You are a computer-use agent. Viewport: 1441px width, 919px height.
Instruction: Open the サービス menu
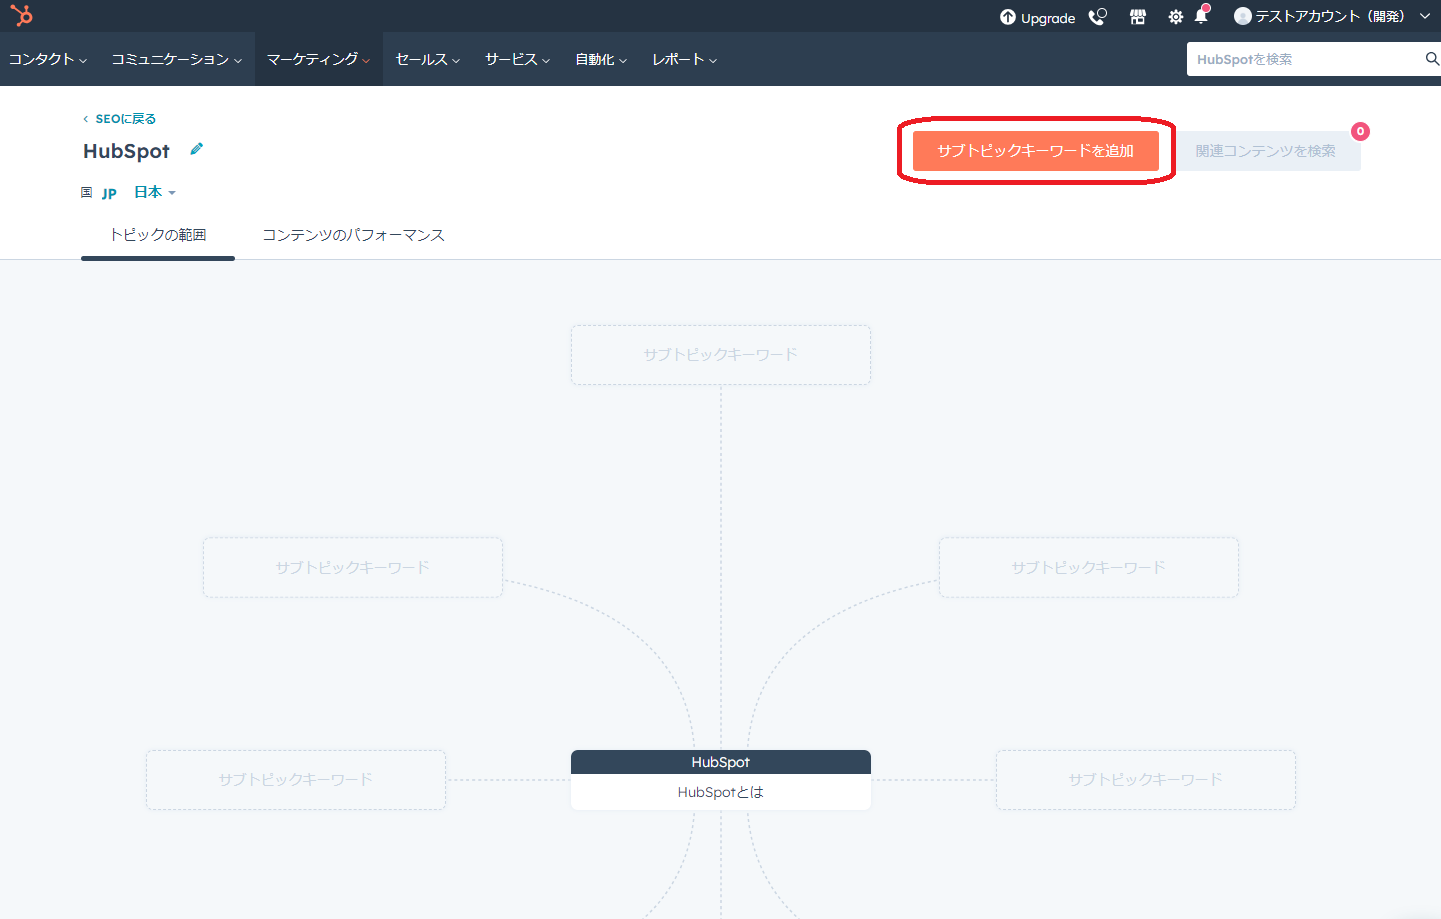pyautogui.click(x=518, y=60)
